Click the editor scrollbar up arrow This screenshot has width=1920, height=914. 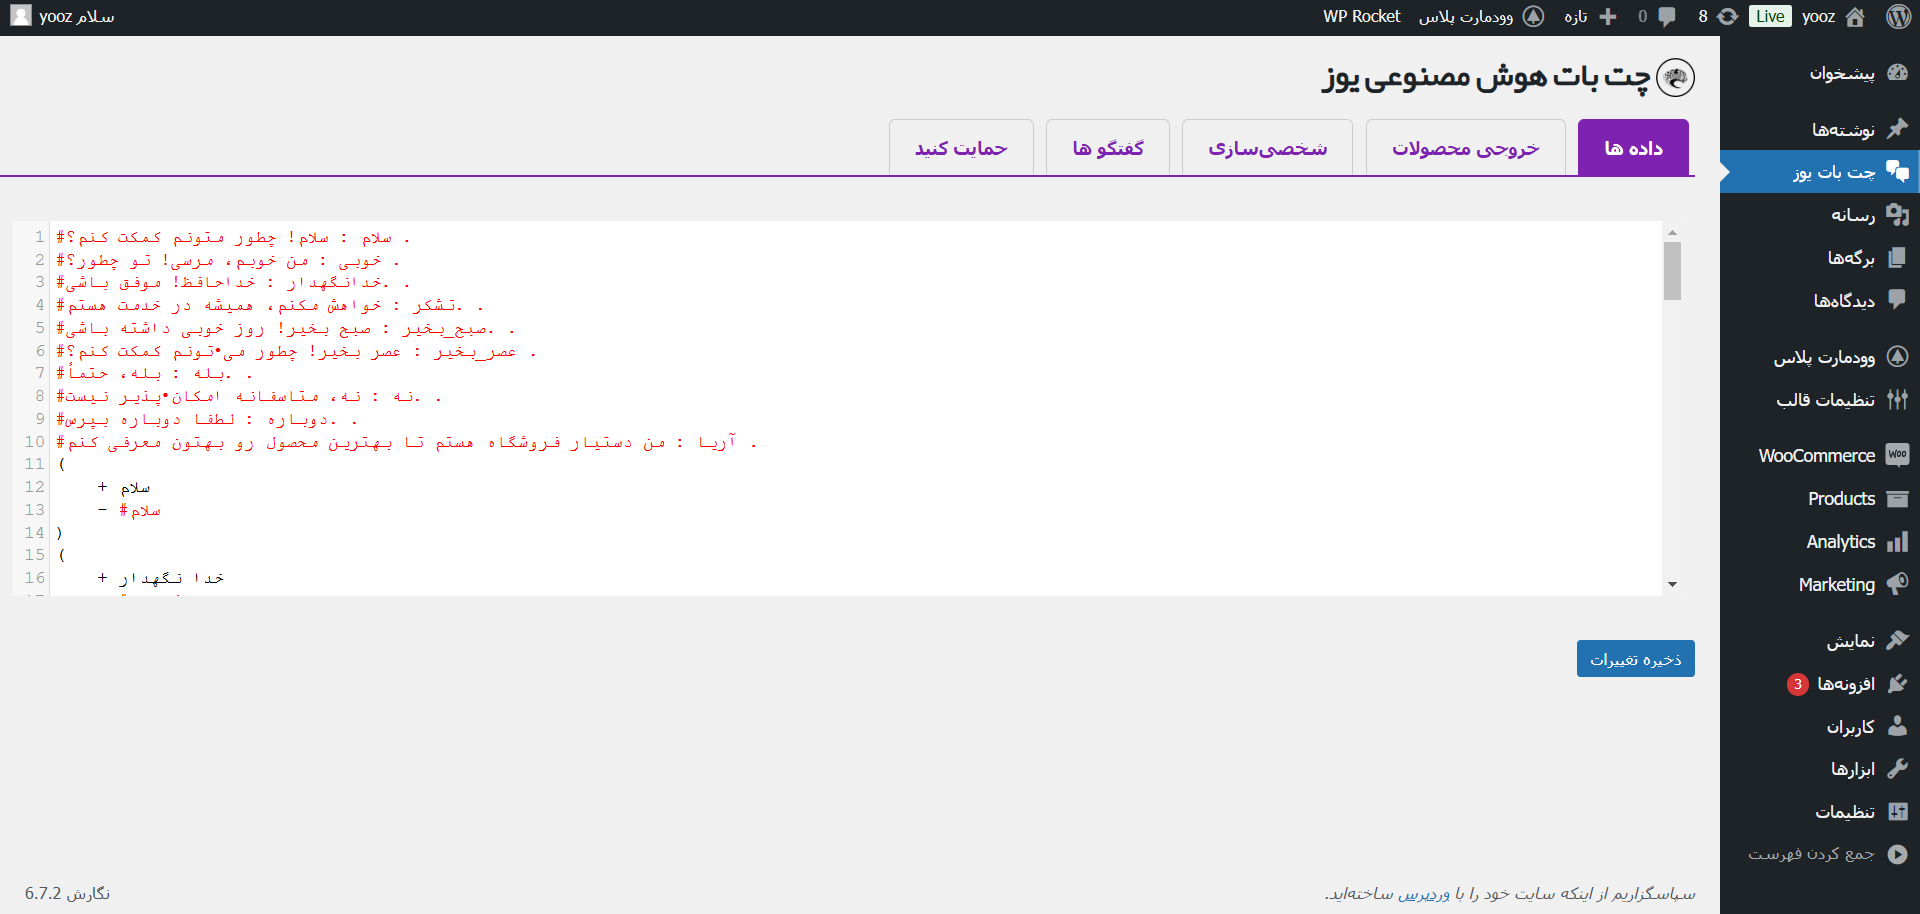click(x=1672, y=232)
